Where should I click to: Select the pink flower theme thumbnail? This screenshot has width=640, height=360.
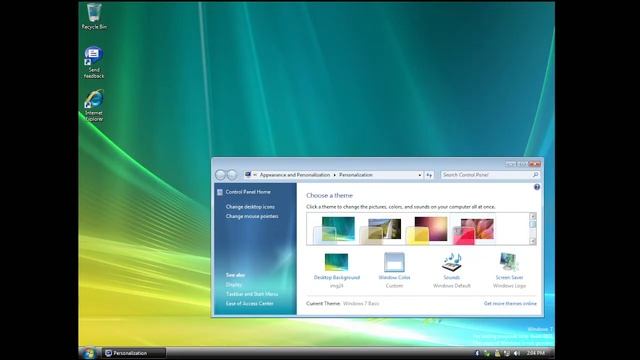pyautogui.click(x=473, y=230)
